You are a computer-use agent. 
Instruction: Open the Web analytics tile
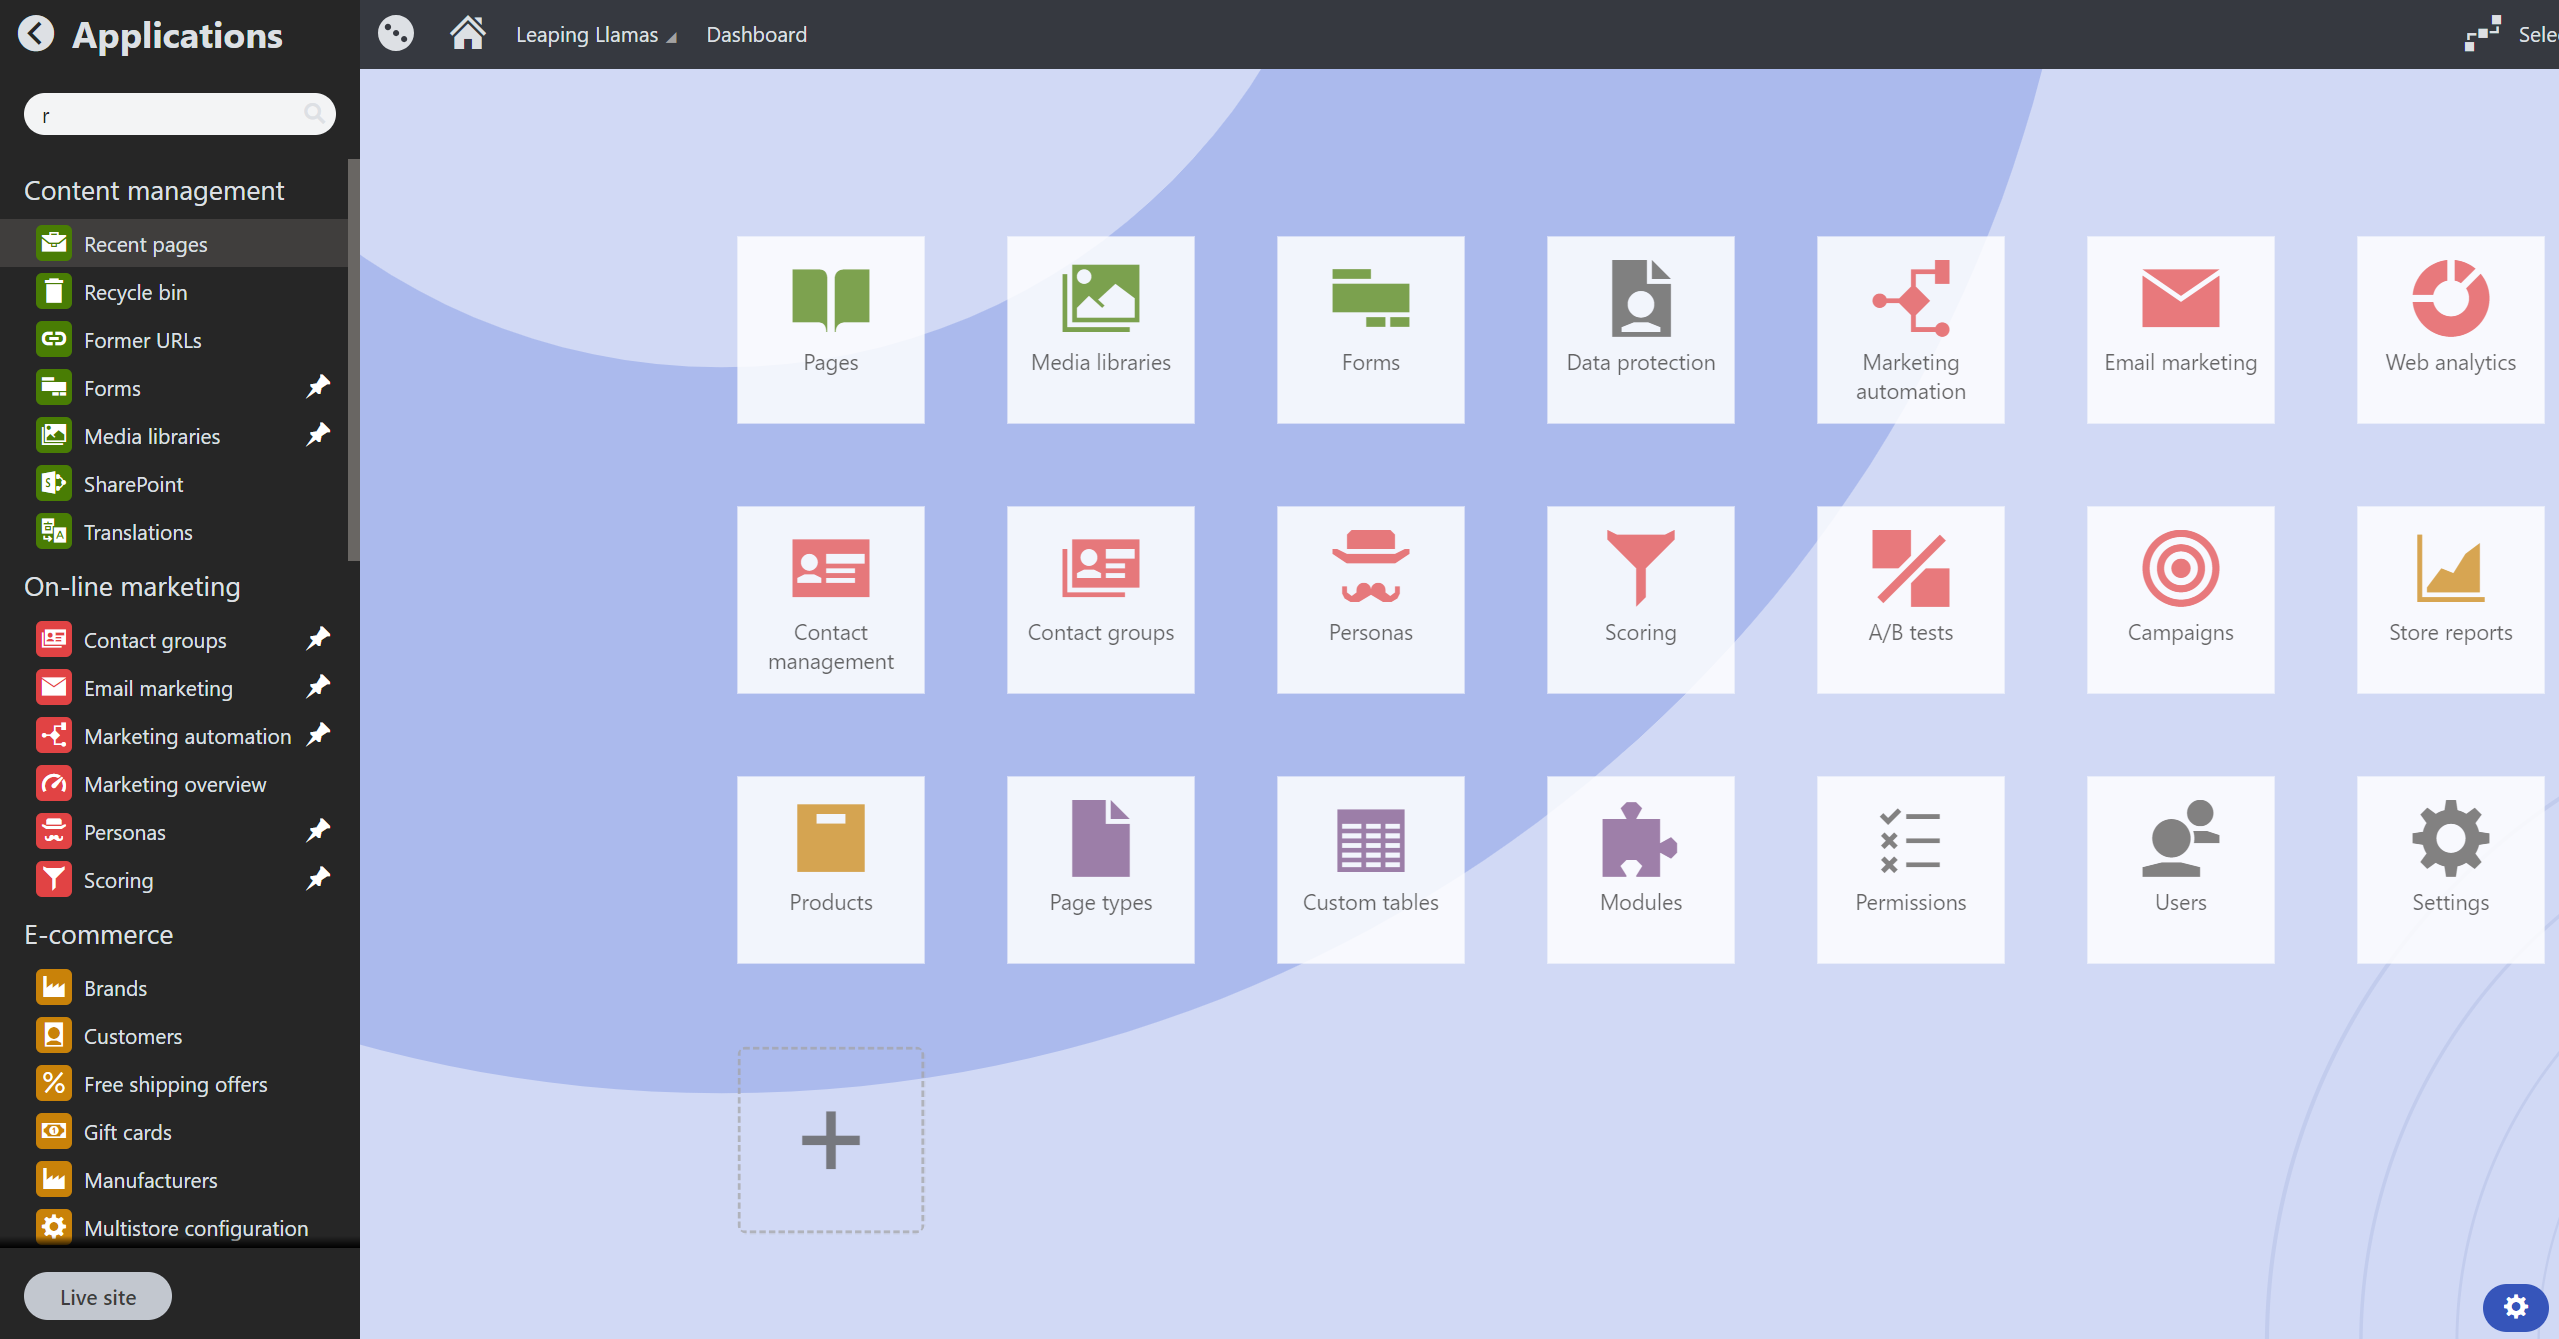tap(2450, 329)
